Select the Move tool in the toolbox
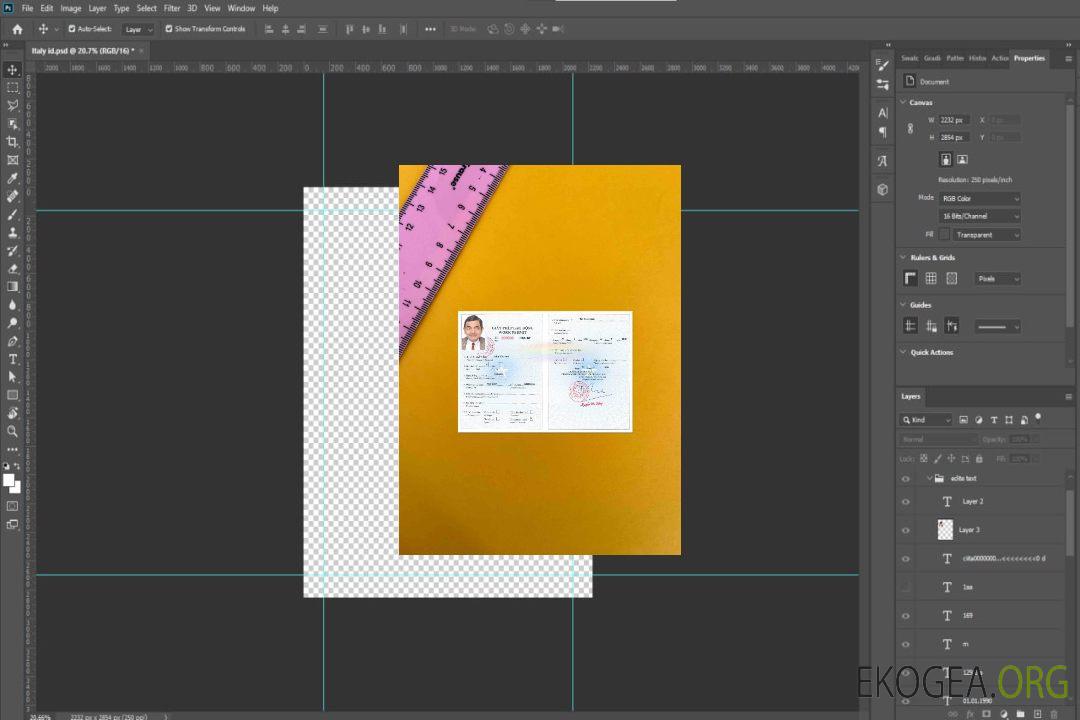 pos(12,70)
